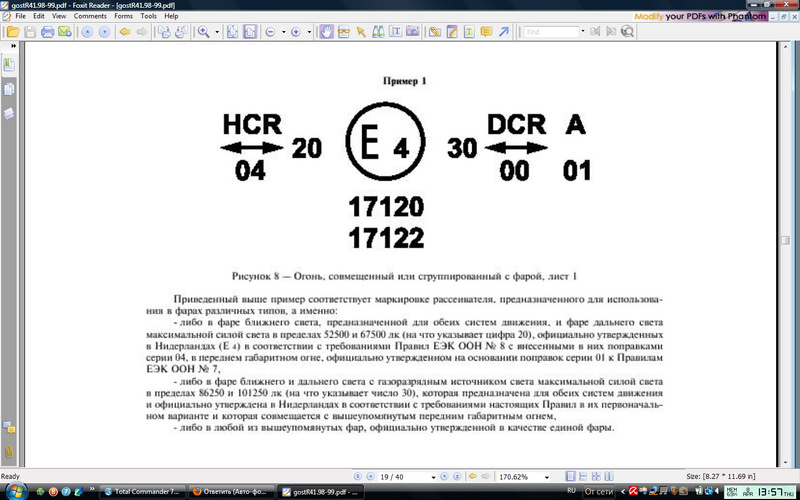Screen dimensions: 800x500
Task: Open the Pages thumbnails panel icon
Action: [x=9, y=90]
